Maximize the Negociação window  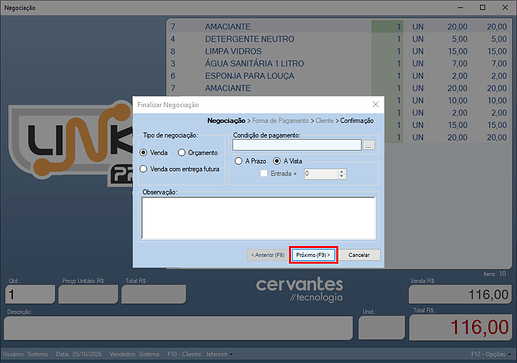pyautogui.click(x=482, y=7)
